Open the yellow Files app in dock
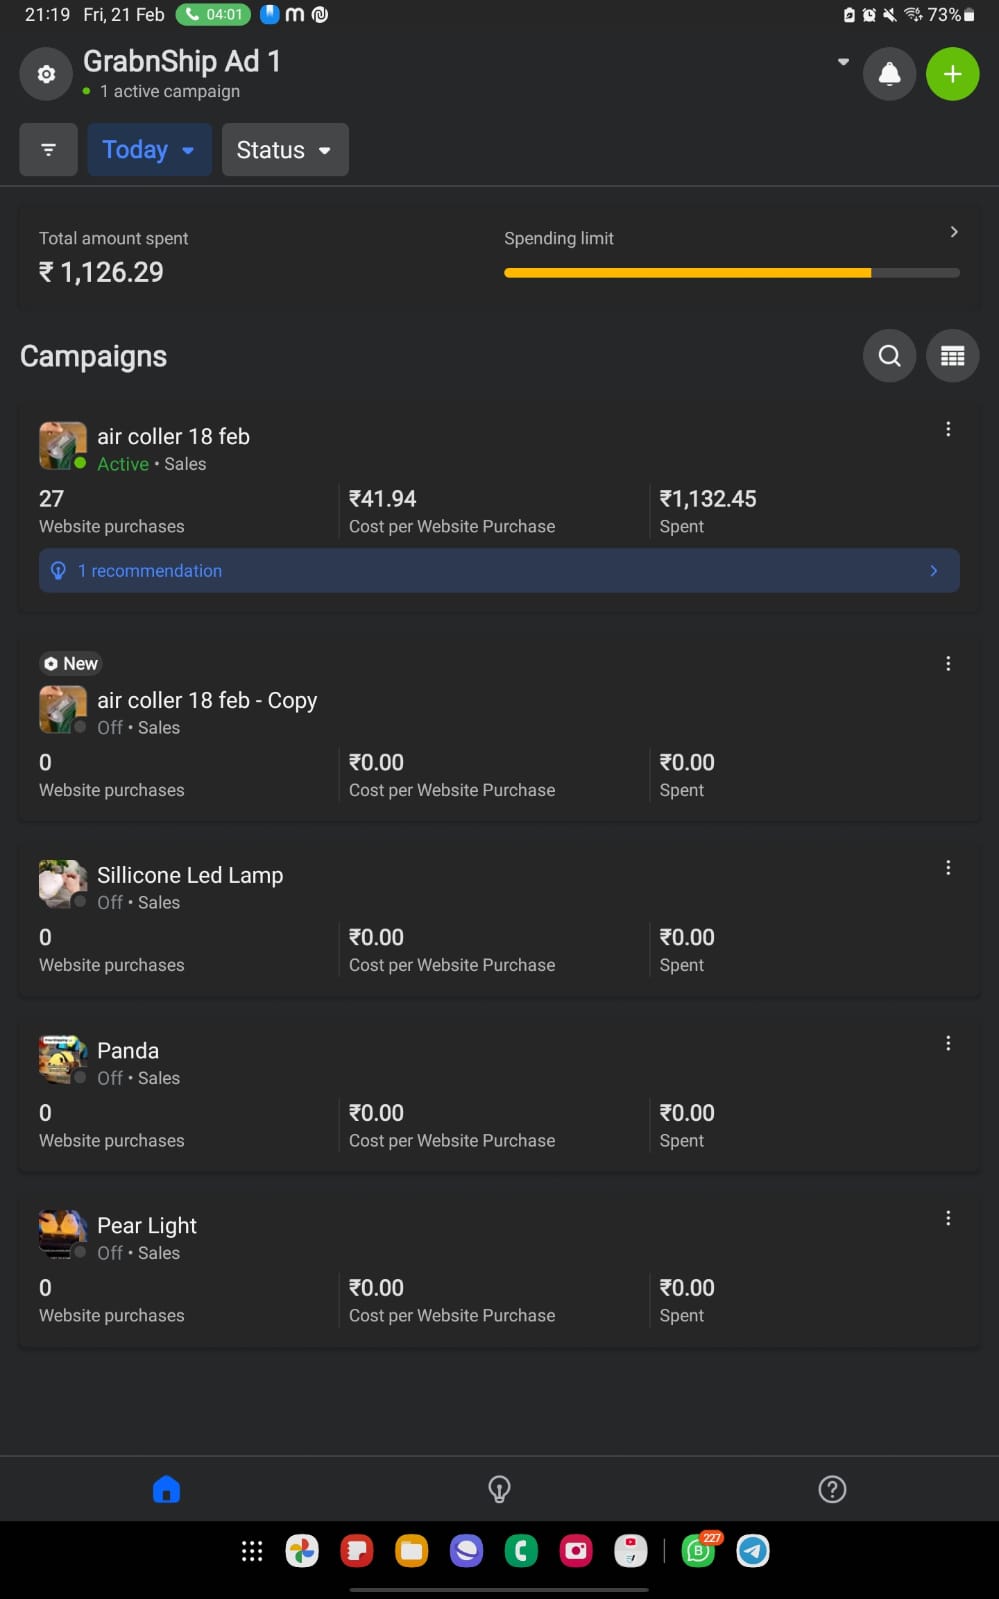Screen dimensions: 999x1599 click(x=411, y=1551)
